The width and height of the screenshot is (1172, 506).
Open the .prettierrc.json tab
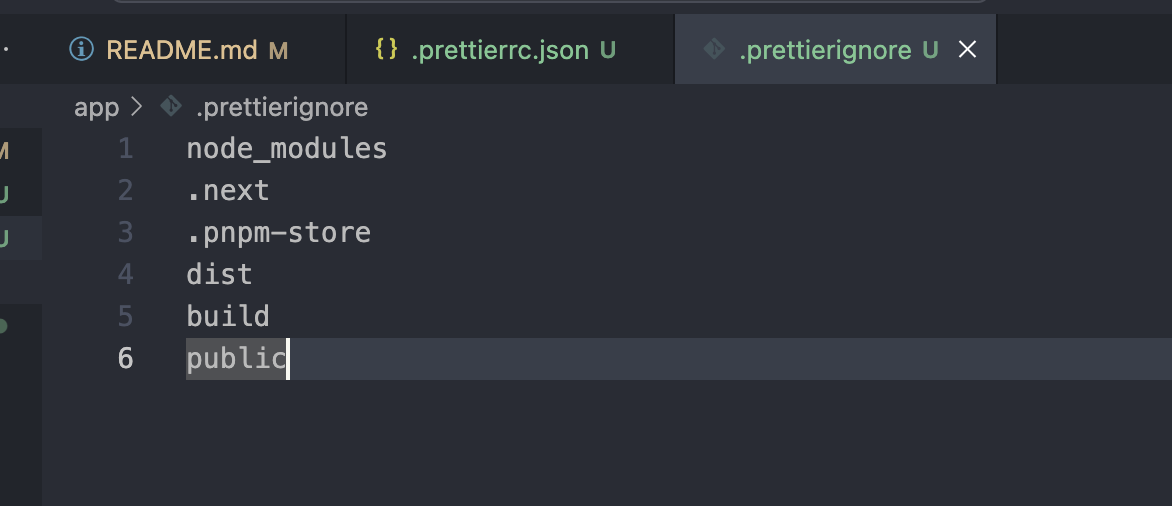pos(500,49)
